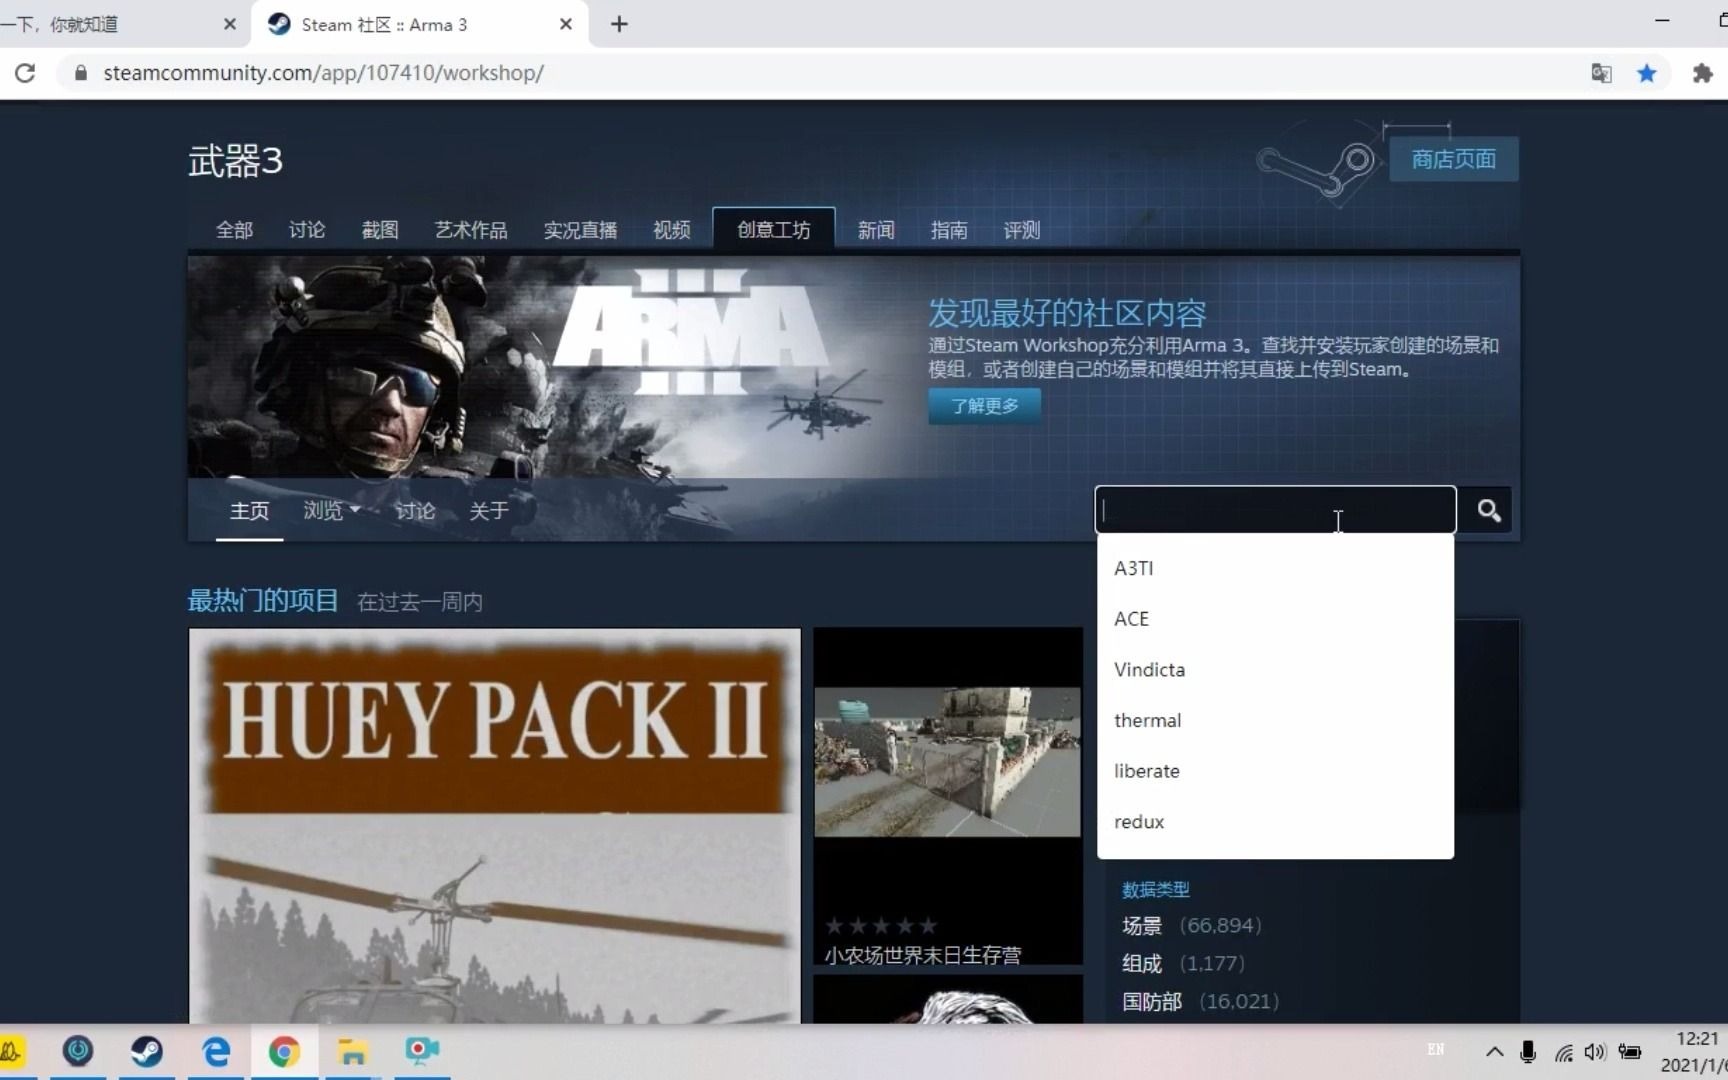
Task: Switch to the 讨论 top tab
Action: [307, 230]
